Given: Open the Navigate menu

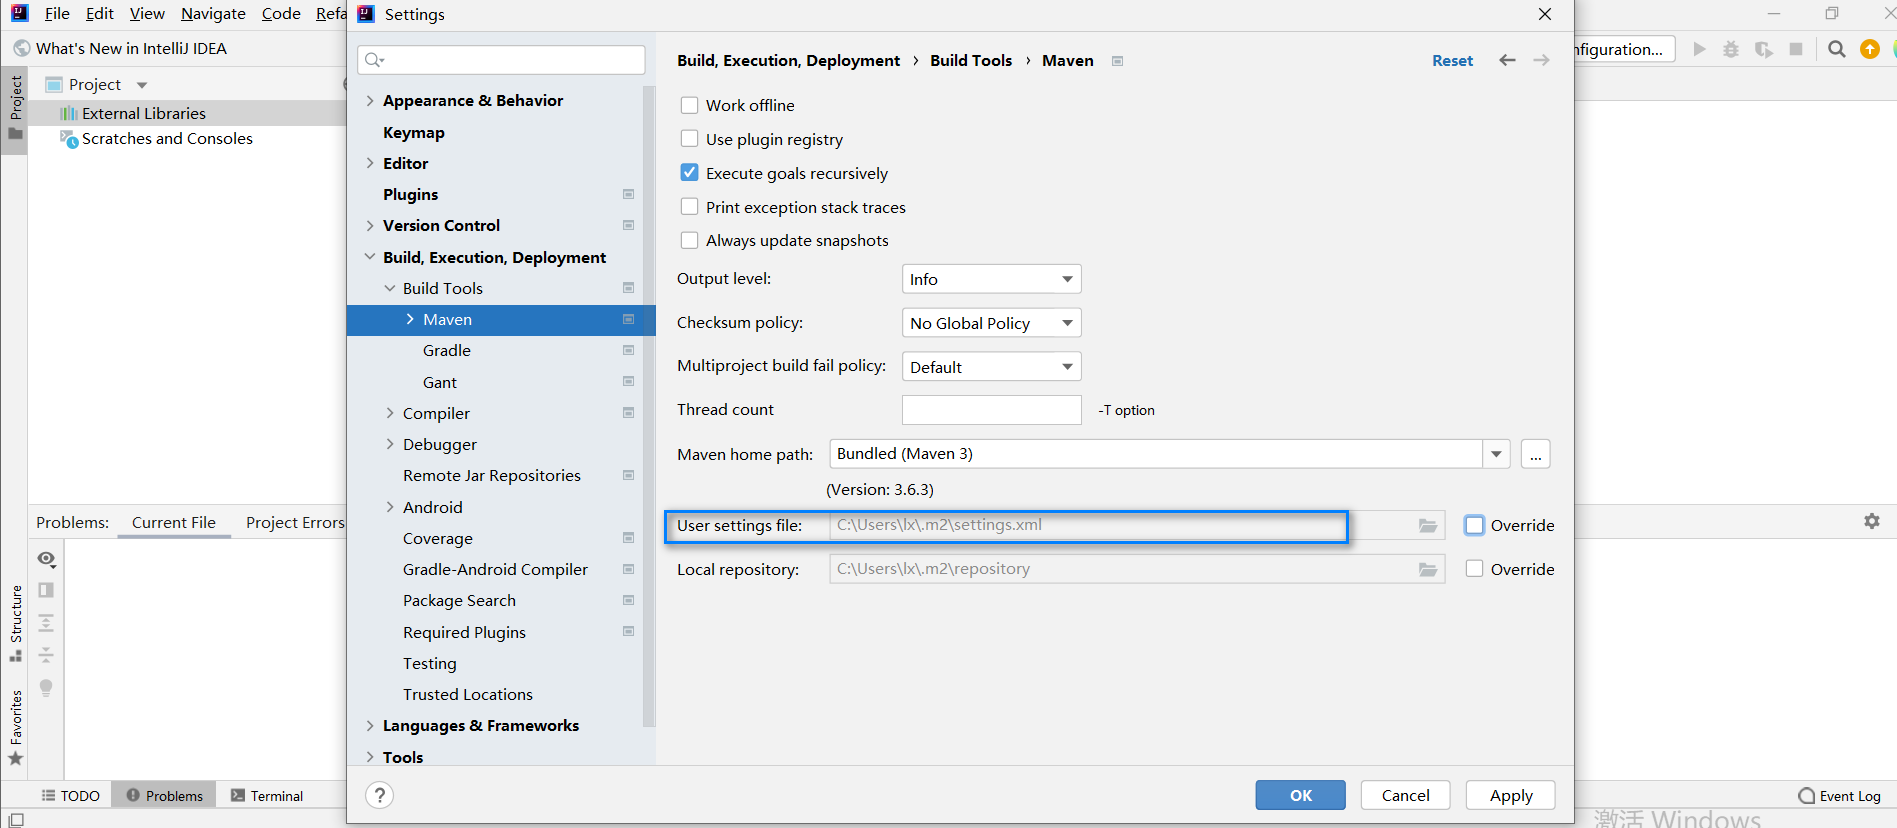Looking at the screenshot, I should tap(213, 13).
